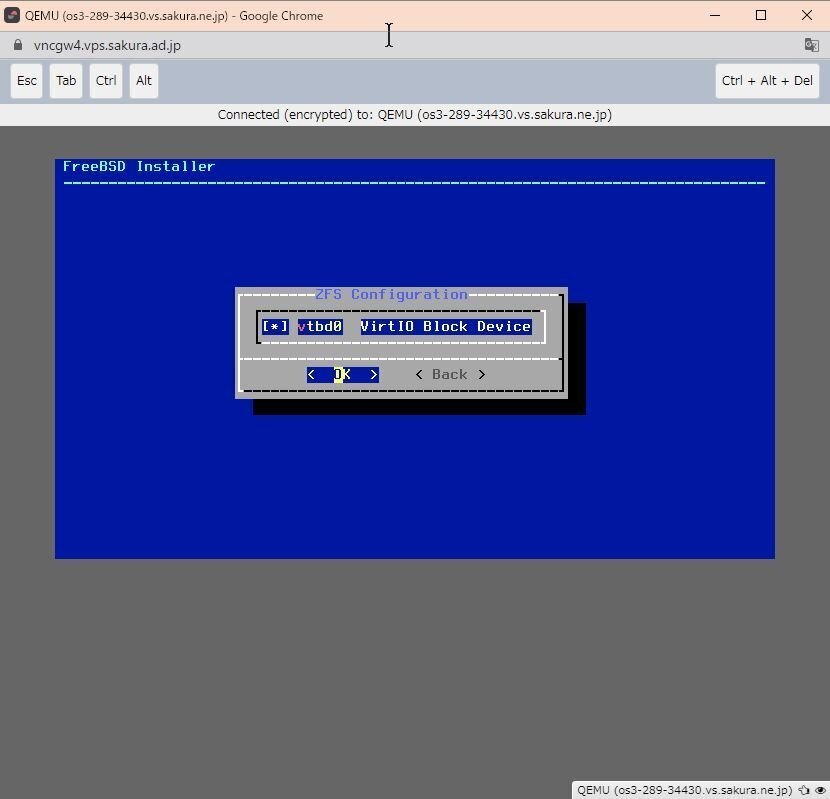Minimize the Chrome window
Viewport: 830px width, 799px height.
pos(715,15)
